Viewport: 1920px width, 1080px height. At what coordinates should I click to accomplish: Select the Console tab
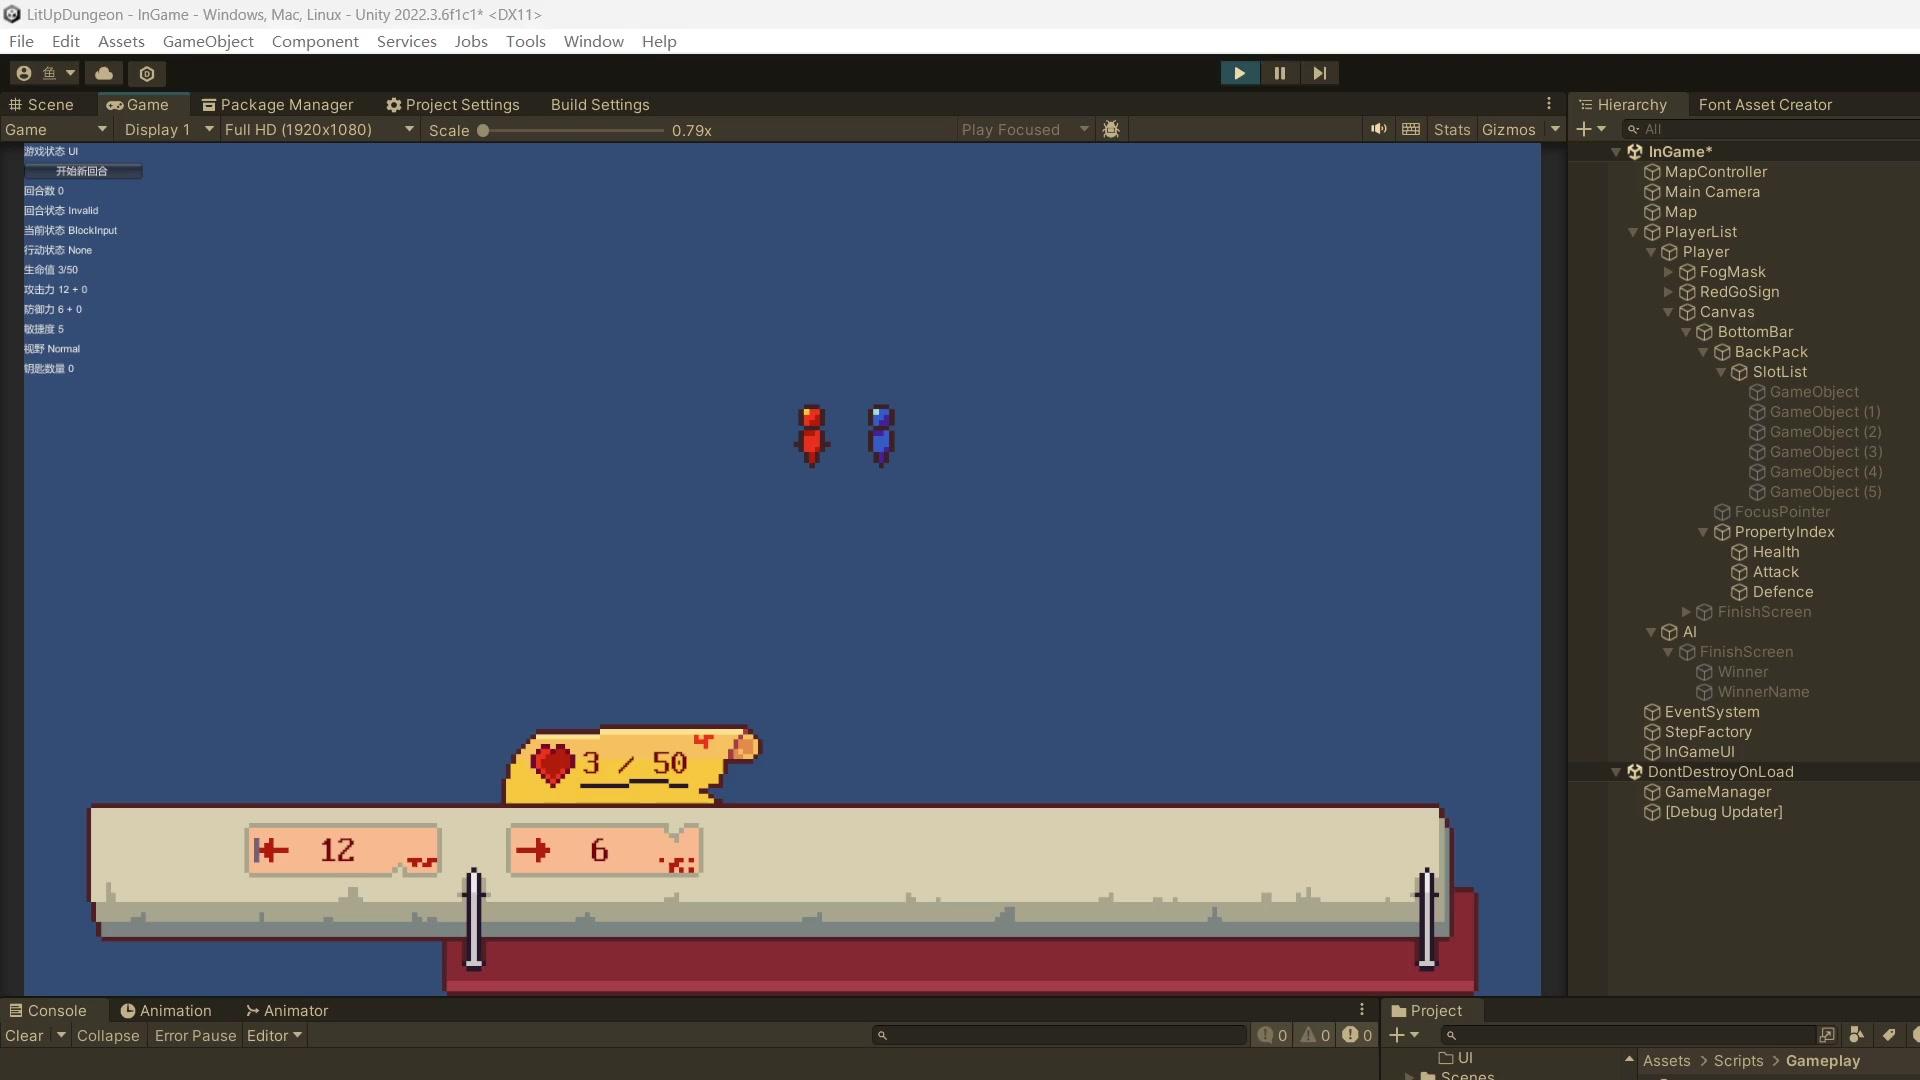click(x=57, y=1011)
